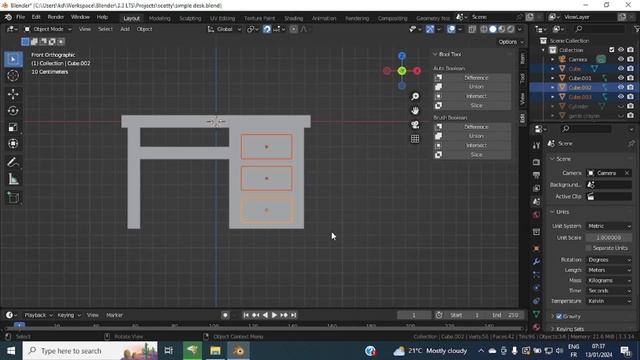
Task: Open the Unit System Metric dropdown
Action: (609, 226)
